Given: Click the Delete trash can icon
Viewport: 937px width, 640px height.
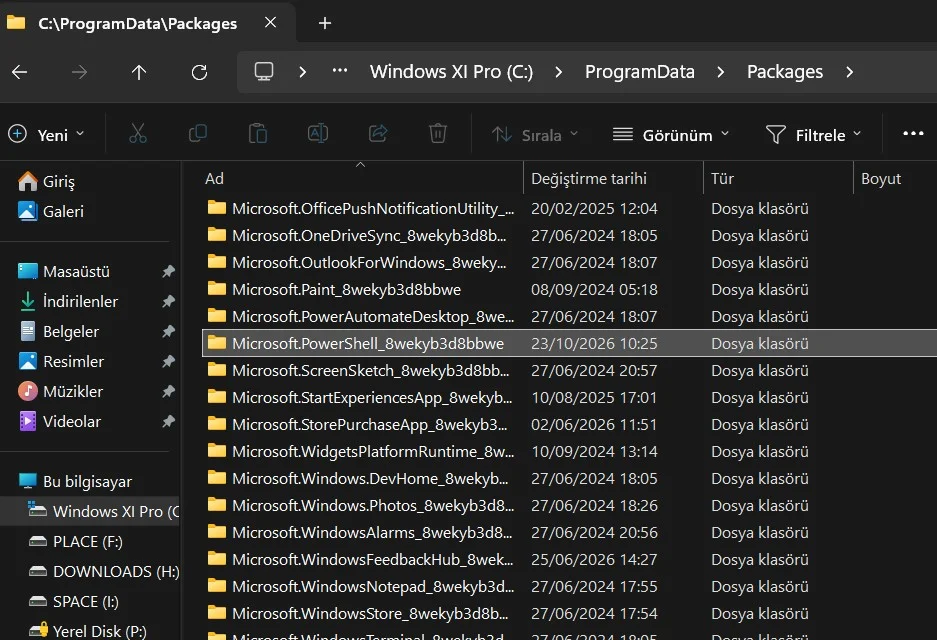Looking at the screenshot, I should point(437,134).
